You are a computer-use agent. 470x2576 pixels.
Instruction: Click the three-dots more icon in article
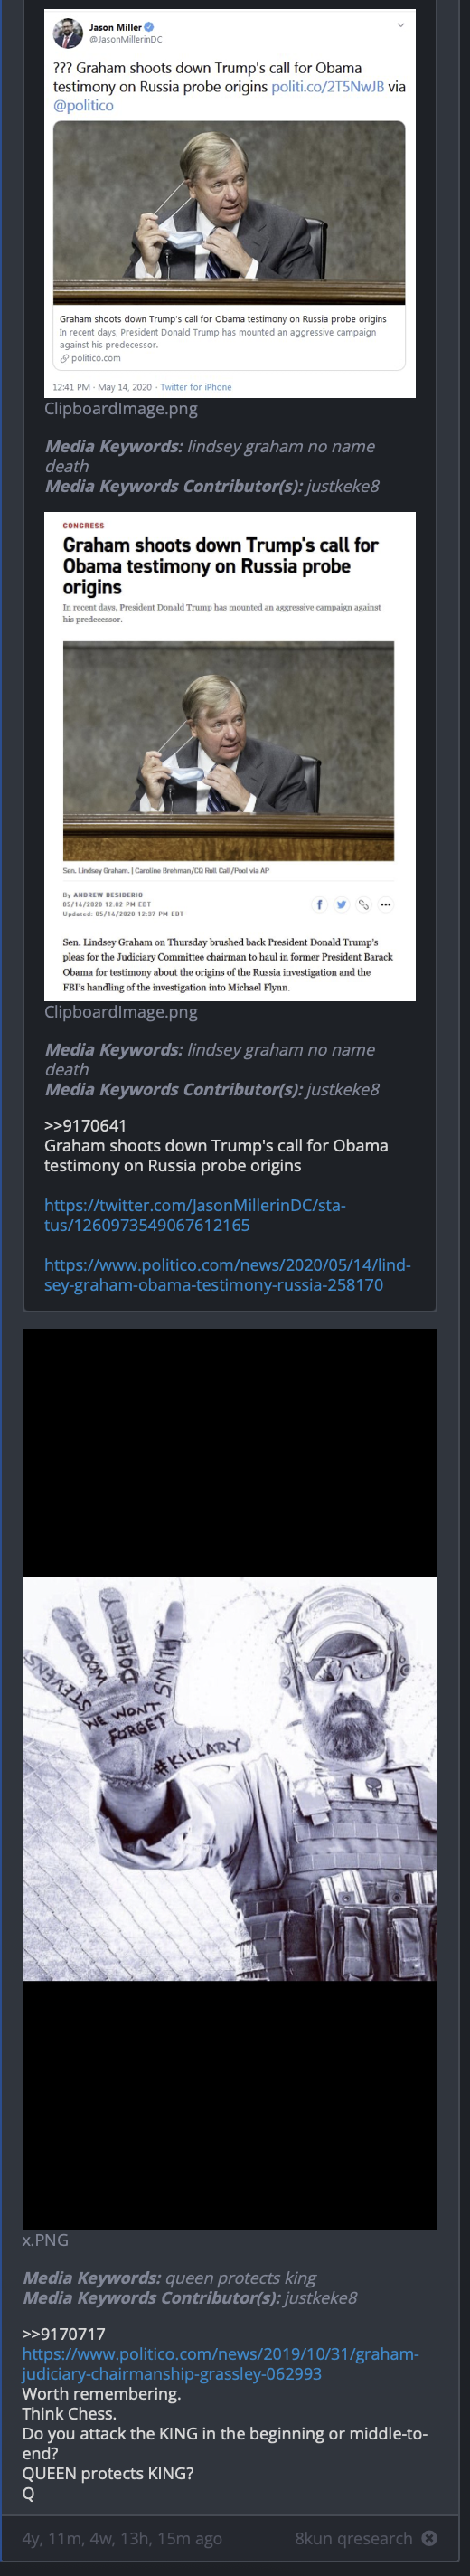(x=386, y=904)
